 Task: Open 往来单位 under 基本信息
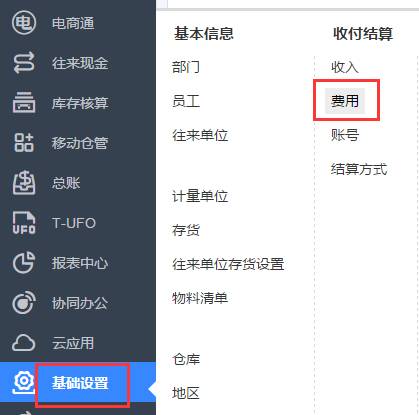tap(200, 135)
